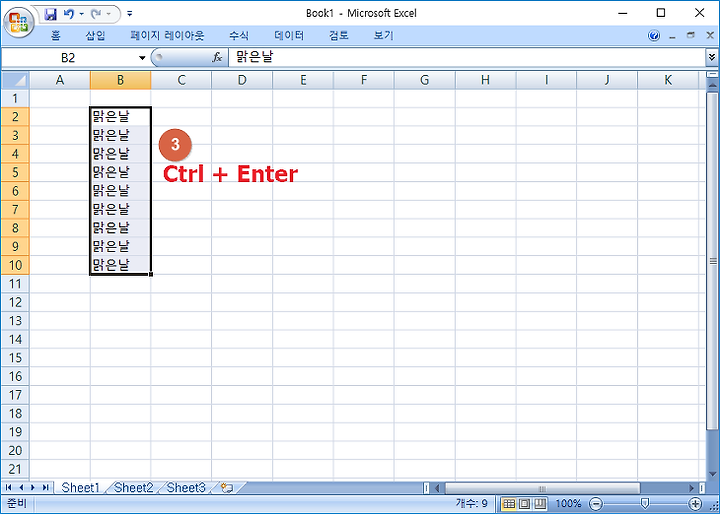The width and height of the screenshot is (720, 514).
Task: Select column A header
Action: [x=60, y=80]
